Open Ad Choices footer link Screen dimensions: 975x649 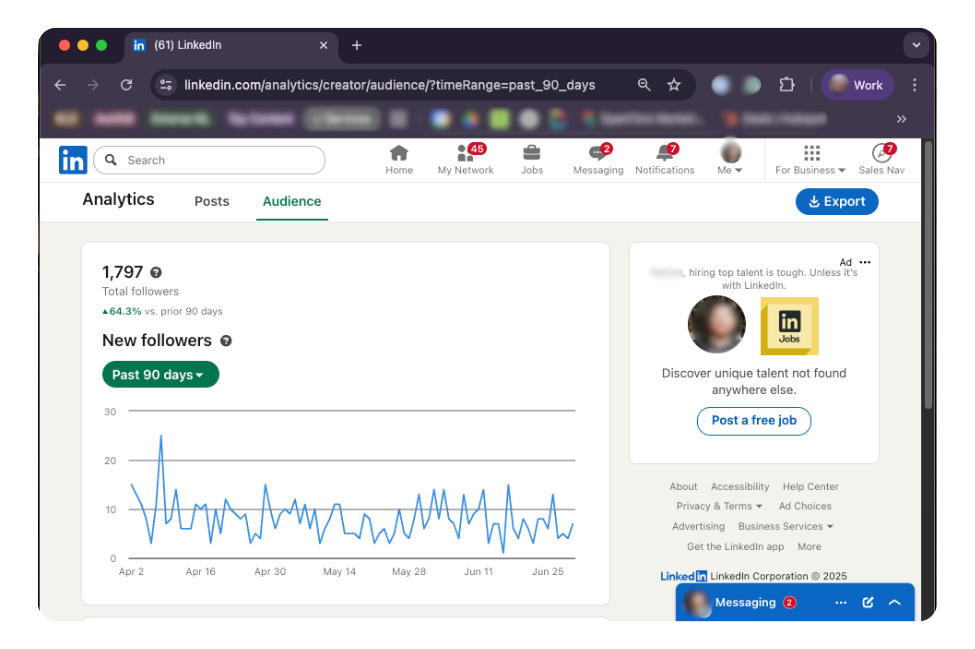[x=805, y=506]
